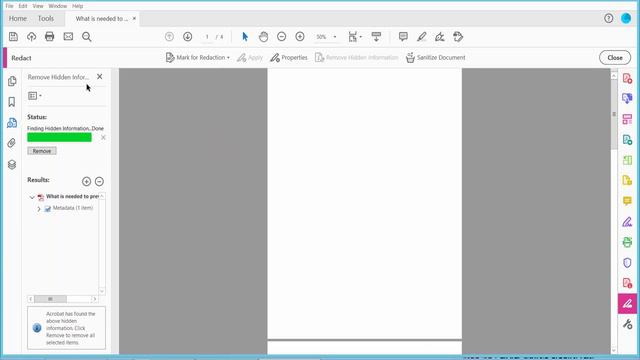This screenshot has height=360, width=640.
Task: Open the Protect shield tool
Action: [627, 262]
